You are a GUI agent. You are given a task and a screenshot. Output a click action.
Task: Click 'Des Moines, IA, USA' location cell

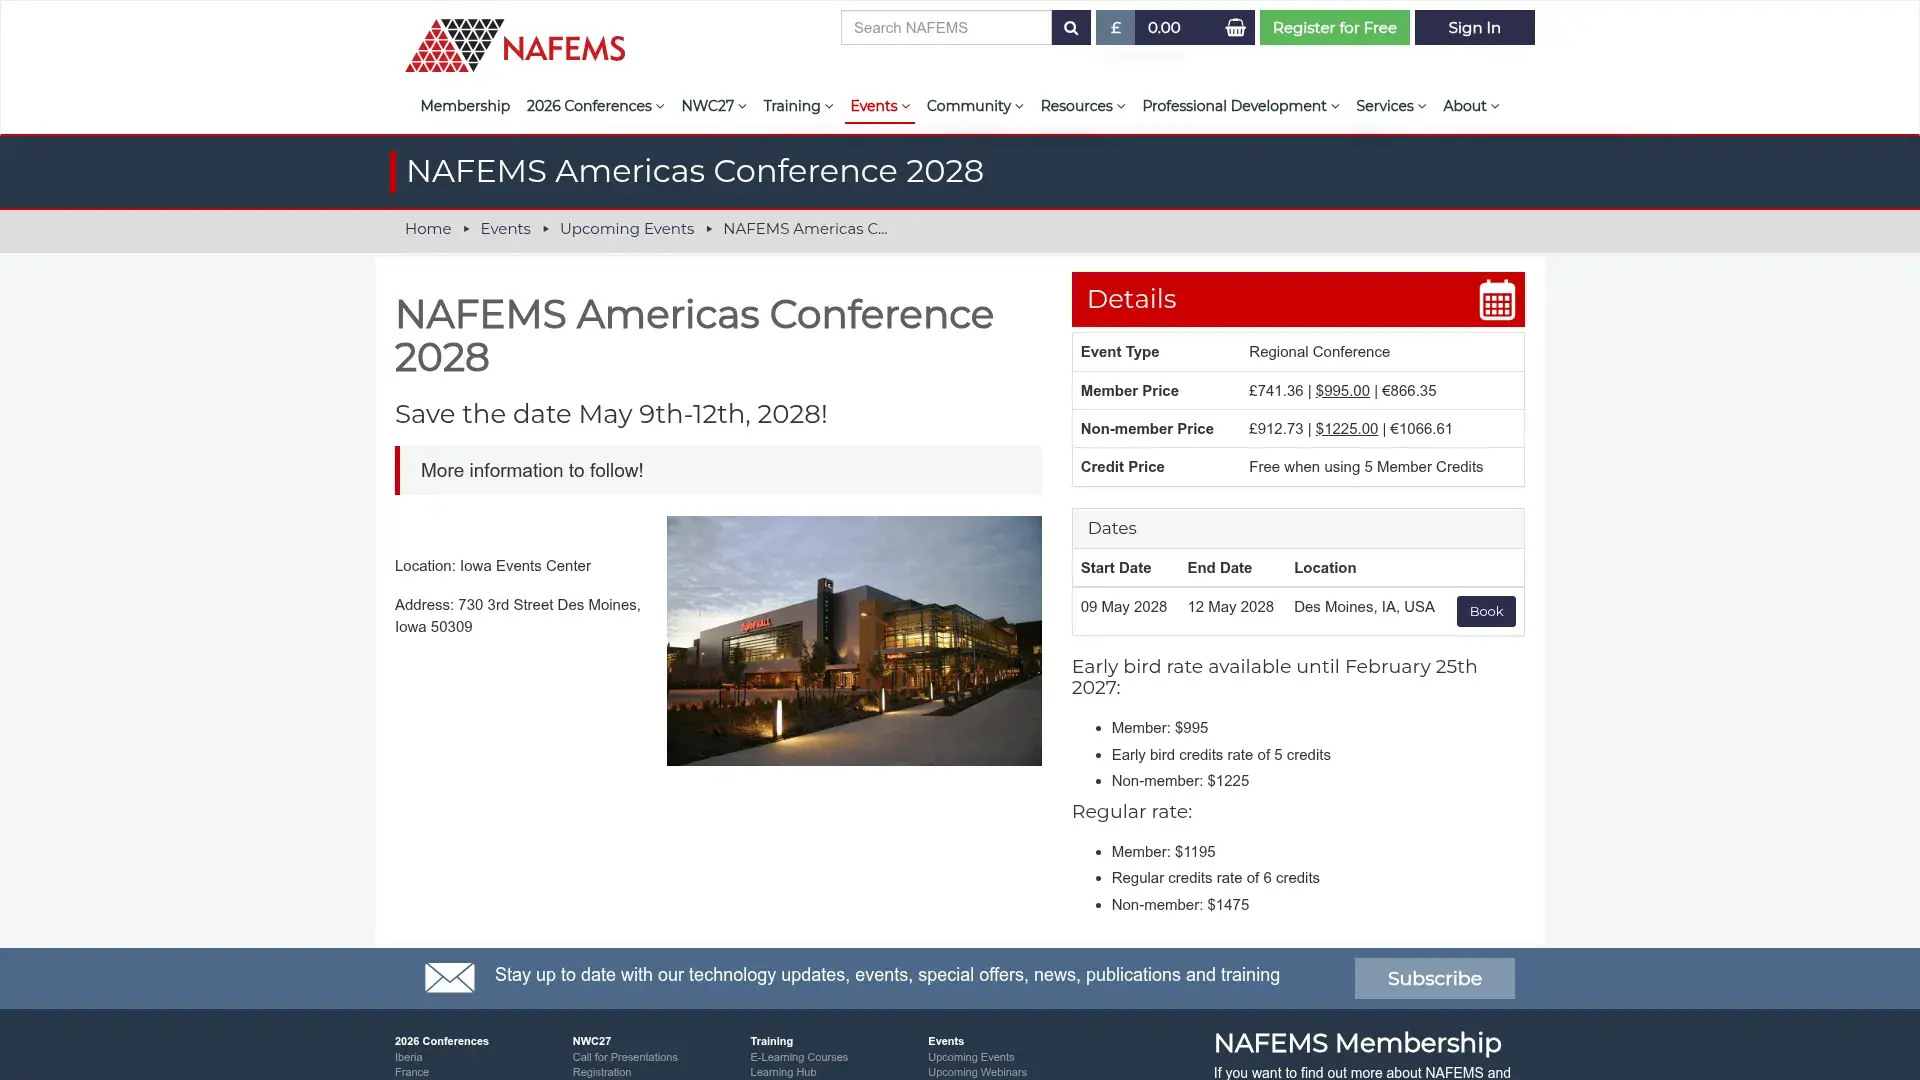coord(1363,607)
